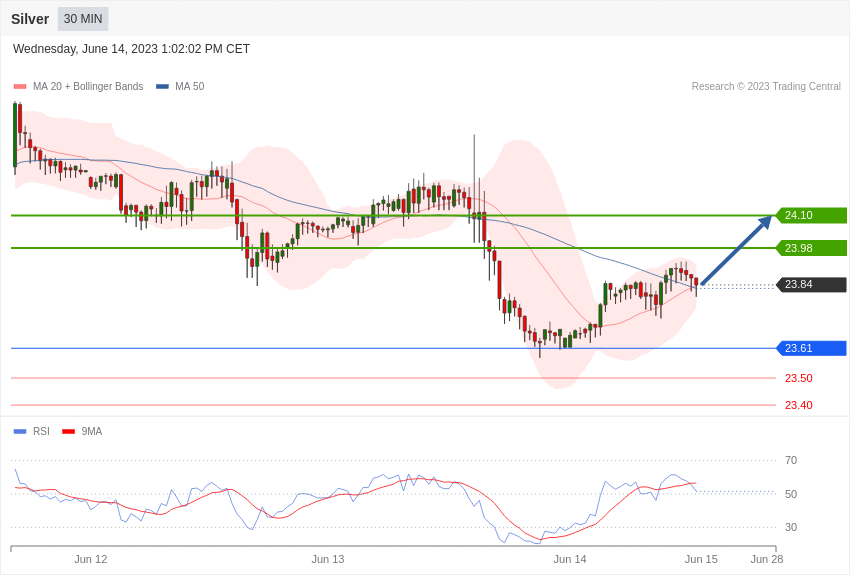Screen dimensions: 850x576
Task: Click the 24.10 green price tag
Action: click(812, 215)
